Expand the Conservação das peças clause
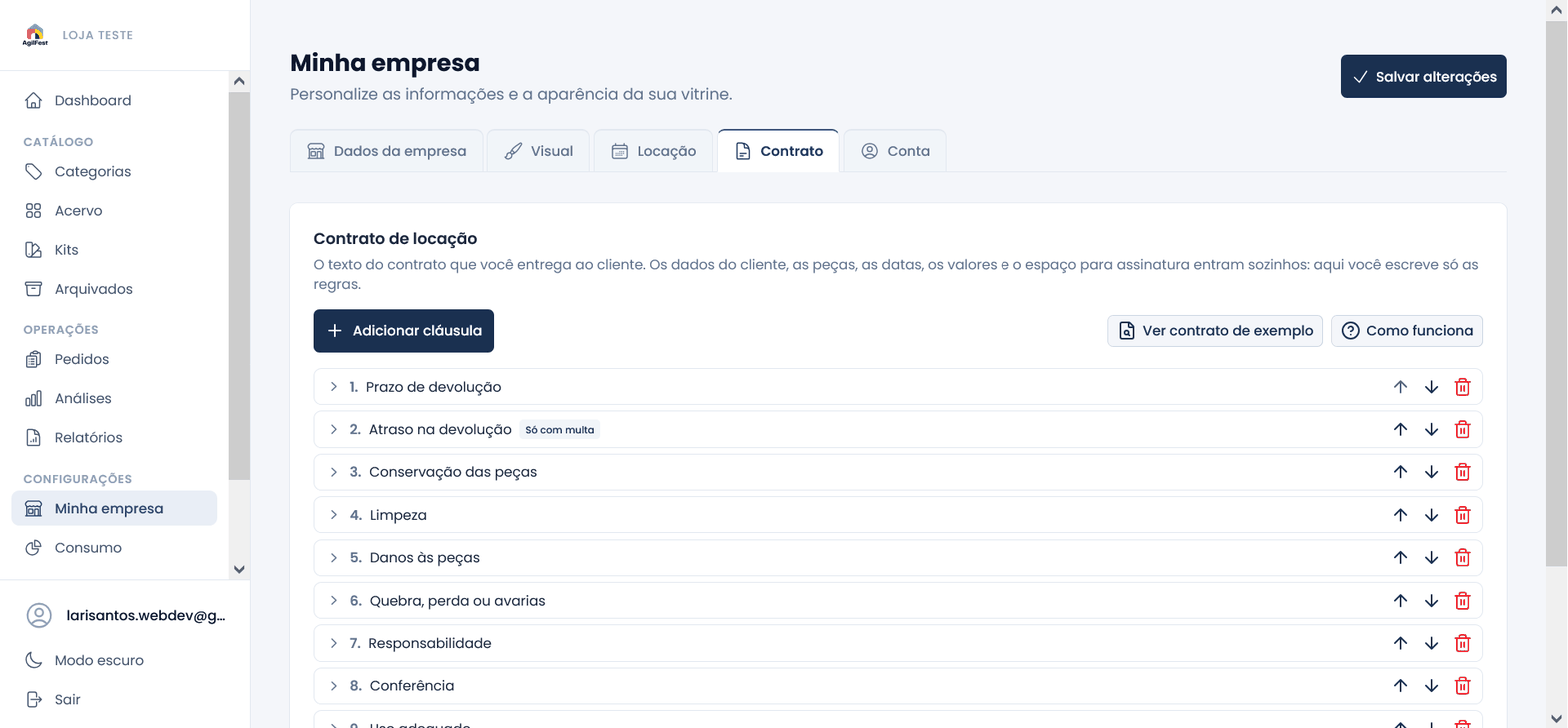This screenshot has height=728, width=1568. pos(334,472)
